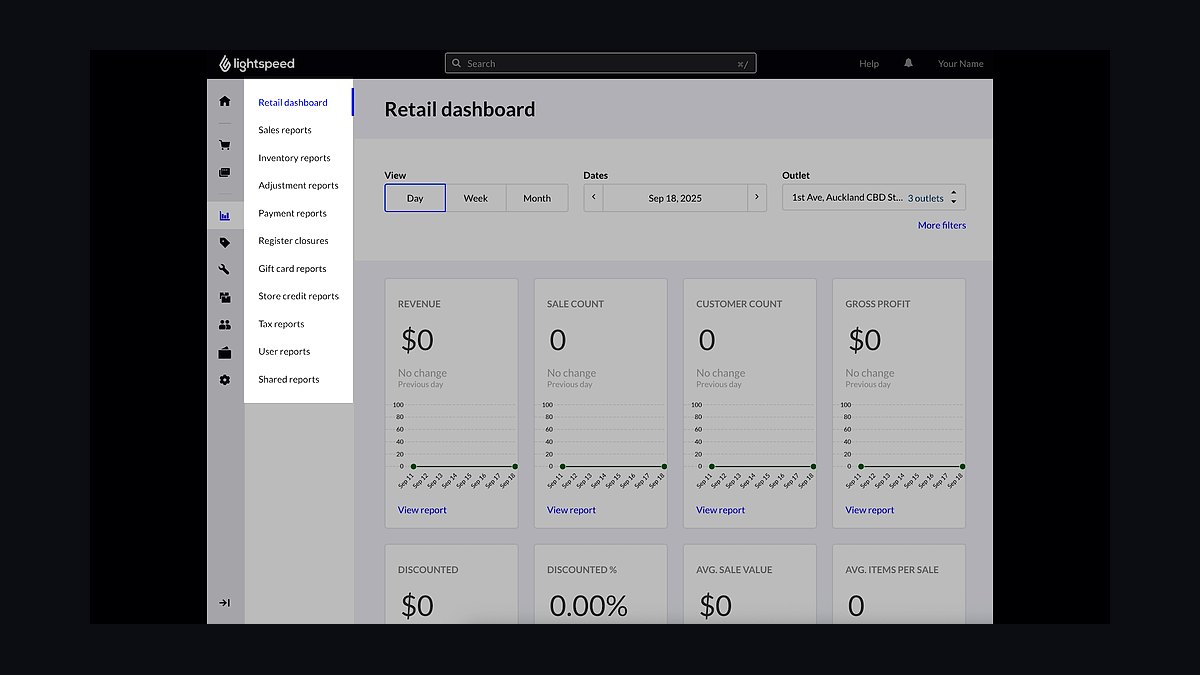View report for Sale Count
This screenshot has width=1200, height=675.
[571, 510]
